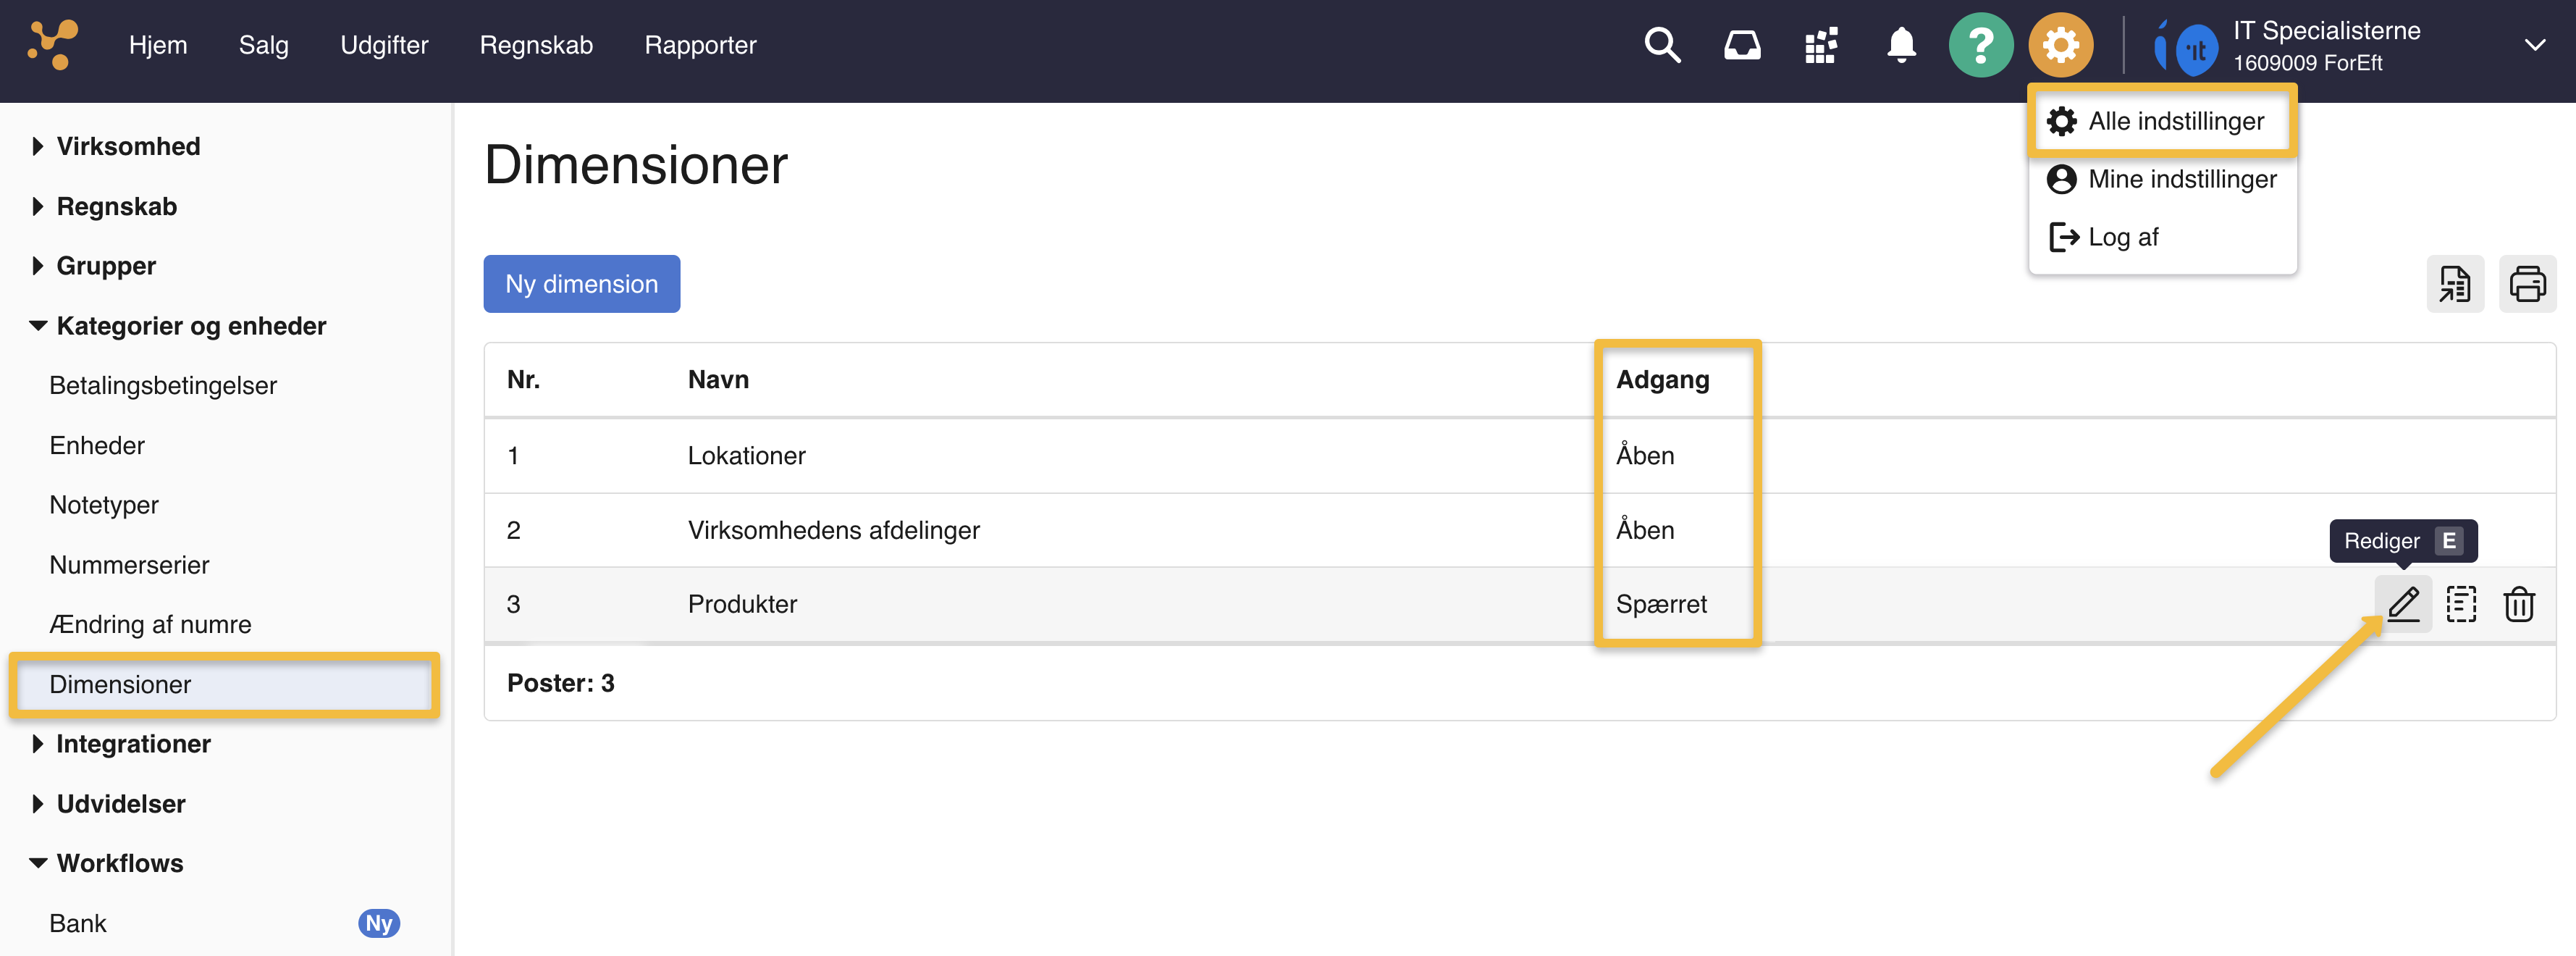The image size is (2576, 956).
Task: Collapse Kategorier og enheder section
Action: [x=190, y=326]
